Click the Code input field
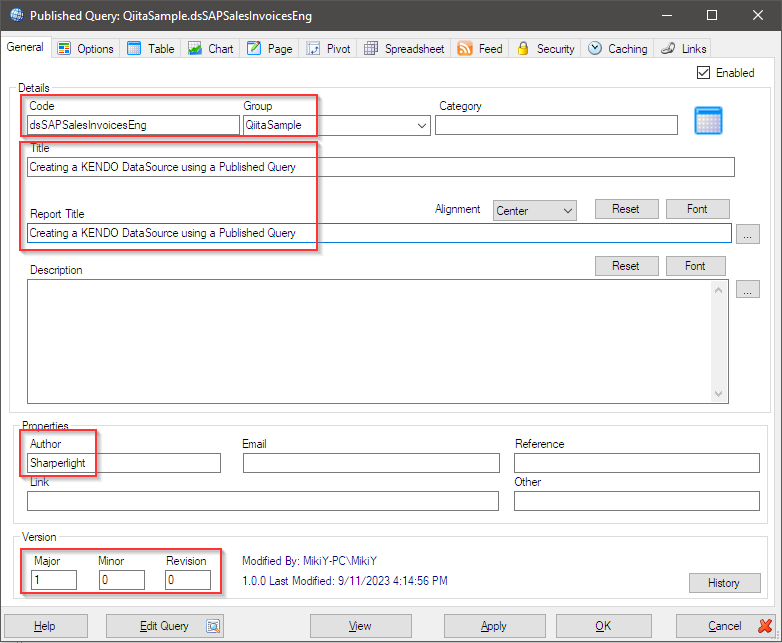The width and height of the screenshot is (782, 643). [x=134, y=125]
